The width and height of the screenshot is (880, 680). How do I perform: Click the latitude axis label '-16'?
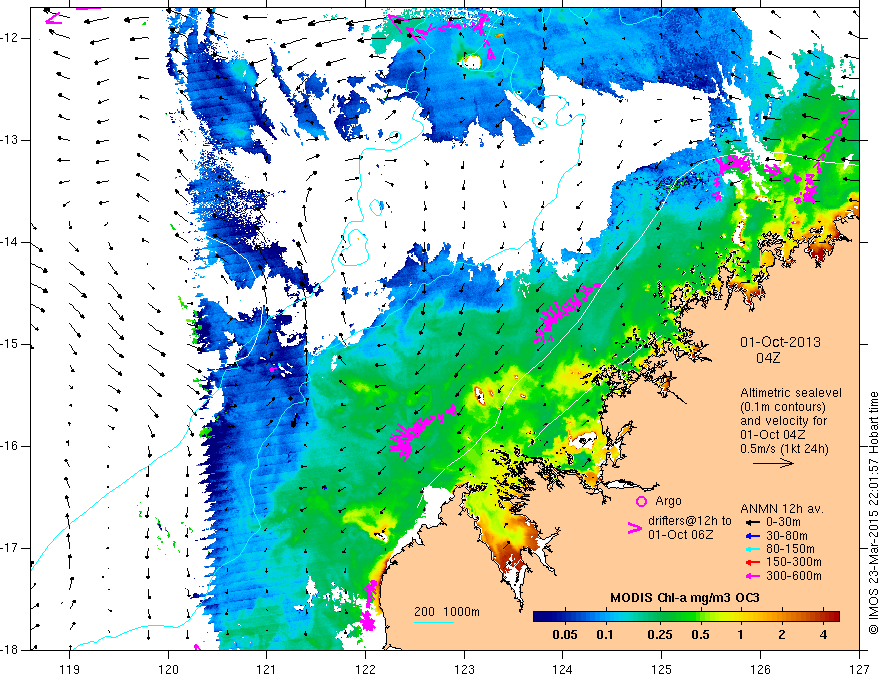[10, 446]
